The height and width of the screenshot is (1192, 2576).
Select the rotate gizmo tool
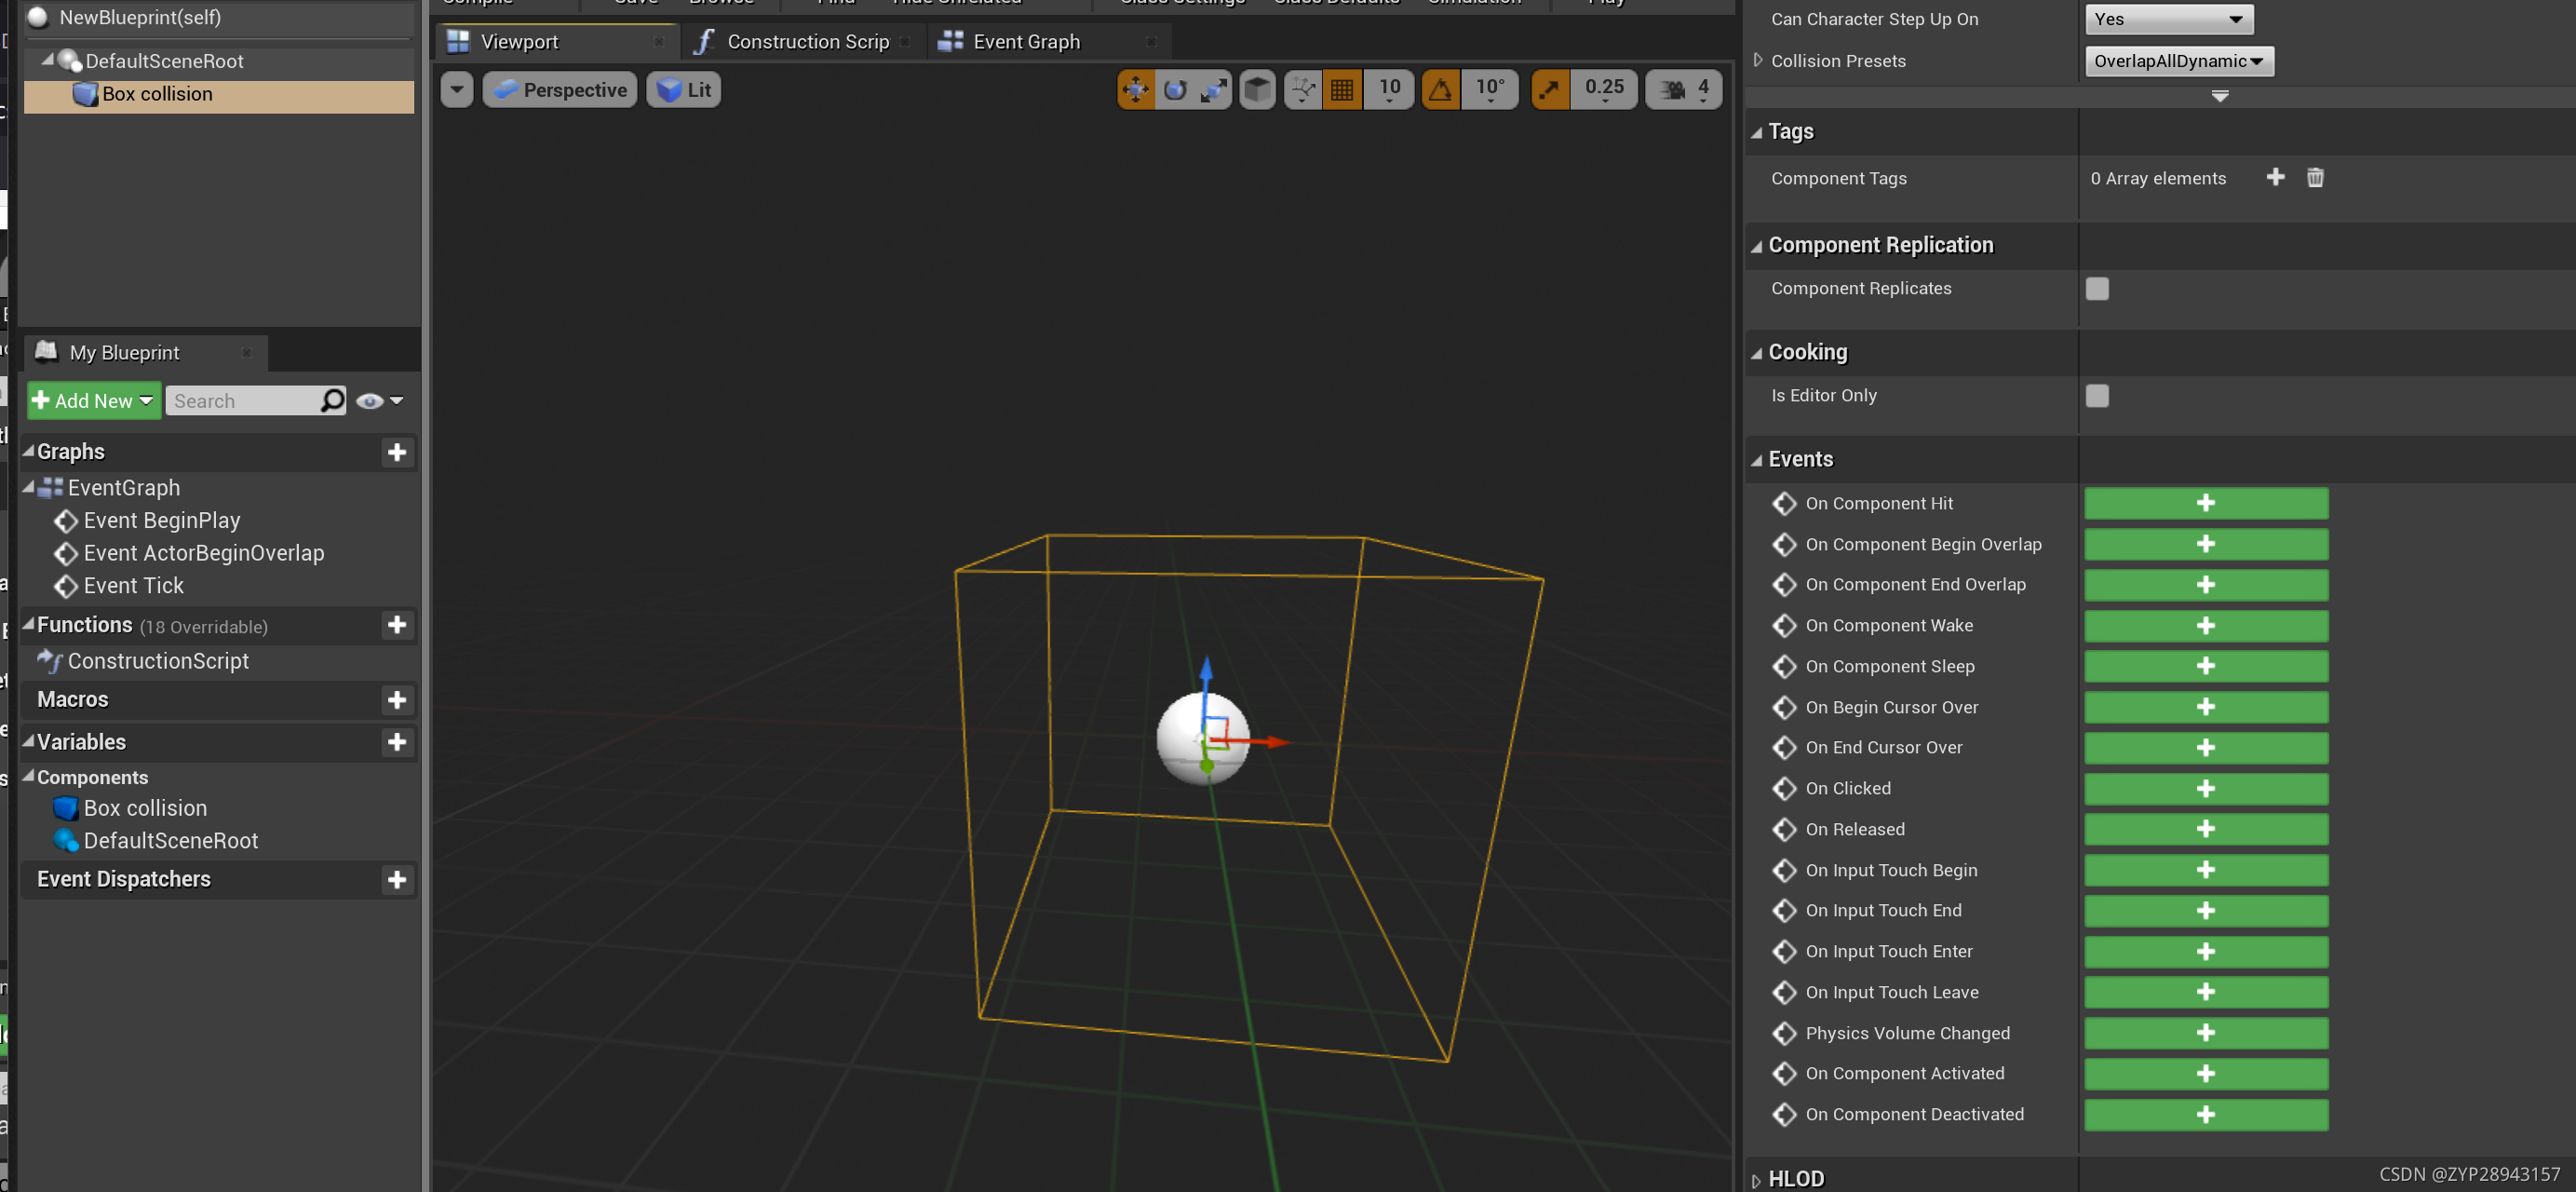point(1175,90)
